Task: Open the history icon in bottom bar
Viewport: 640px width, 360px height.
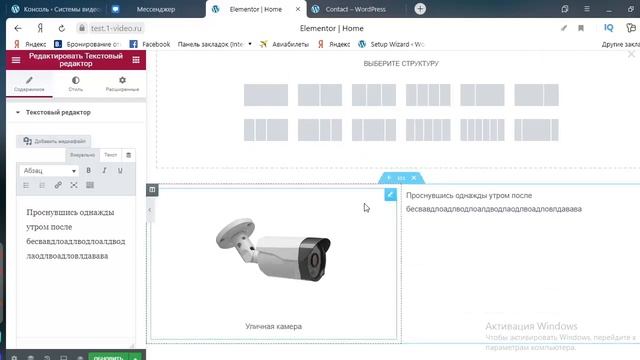Action: tap(47, 358)
